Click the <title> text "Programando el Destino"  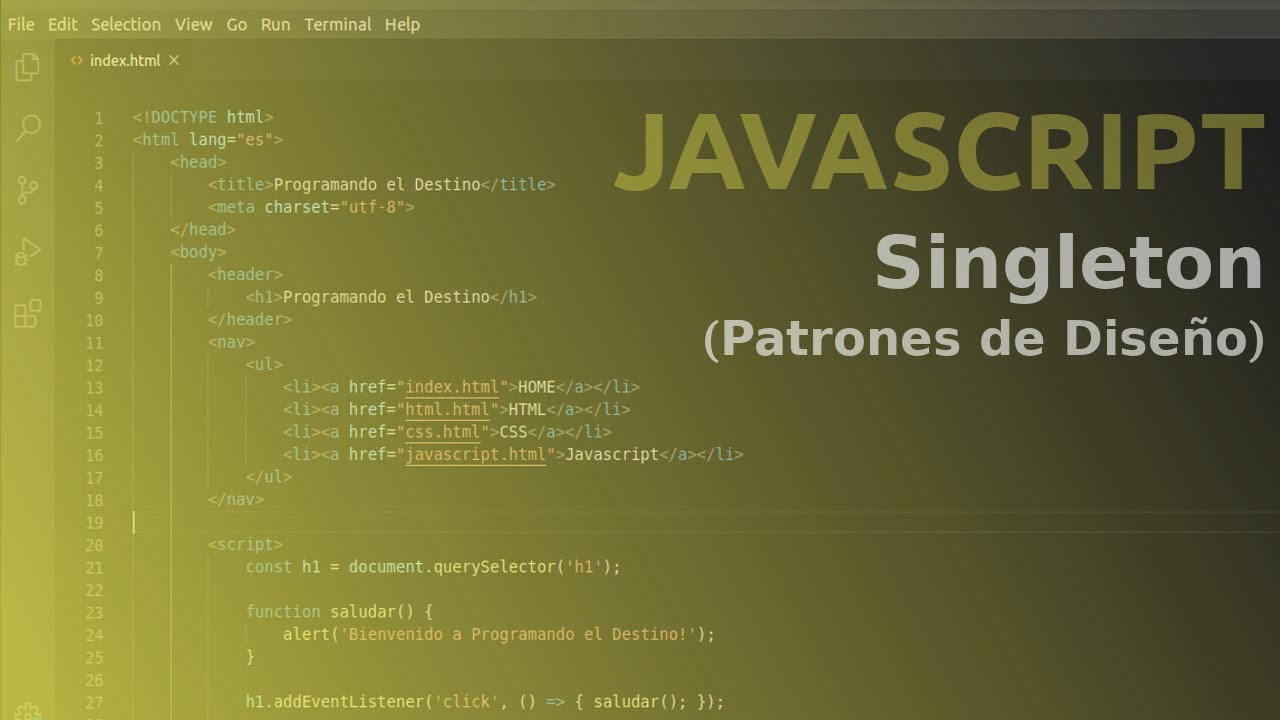(x=377, y=185)
